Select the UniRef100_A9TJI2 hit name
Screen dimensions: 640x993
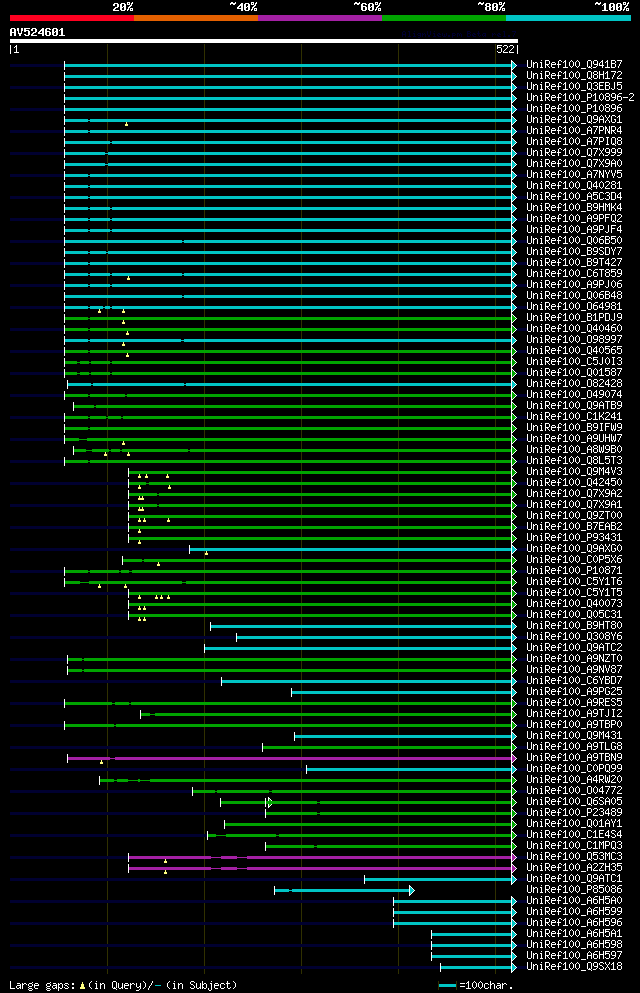click(574, 714)
